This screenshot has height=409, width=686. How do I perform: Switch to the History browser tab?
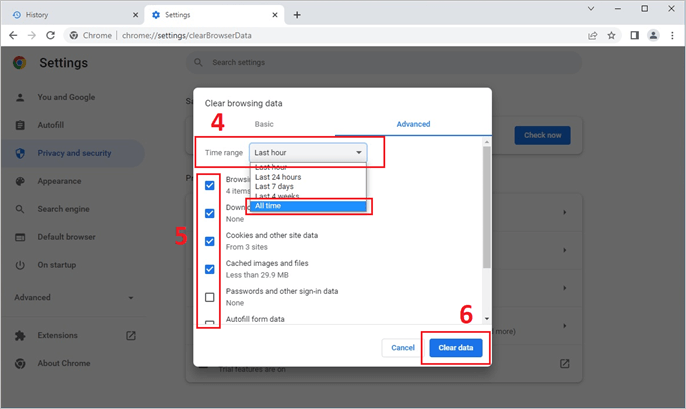tap(70, 15)
